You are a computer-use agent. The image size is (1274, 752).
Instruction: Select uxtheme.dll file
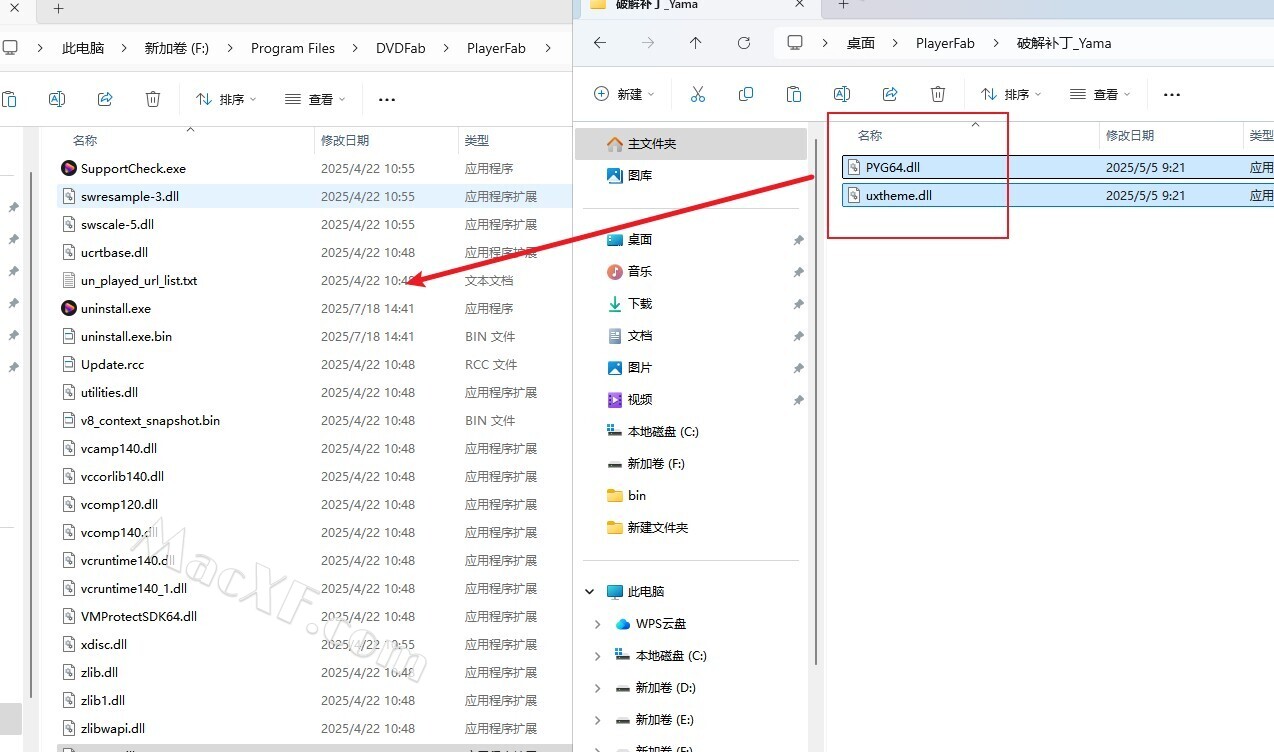pyautogui.click(x=1058, y=195)
